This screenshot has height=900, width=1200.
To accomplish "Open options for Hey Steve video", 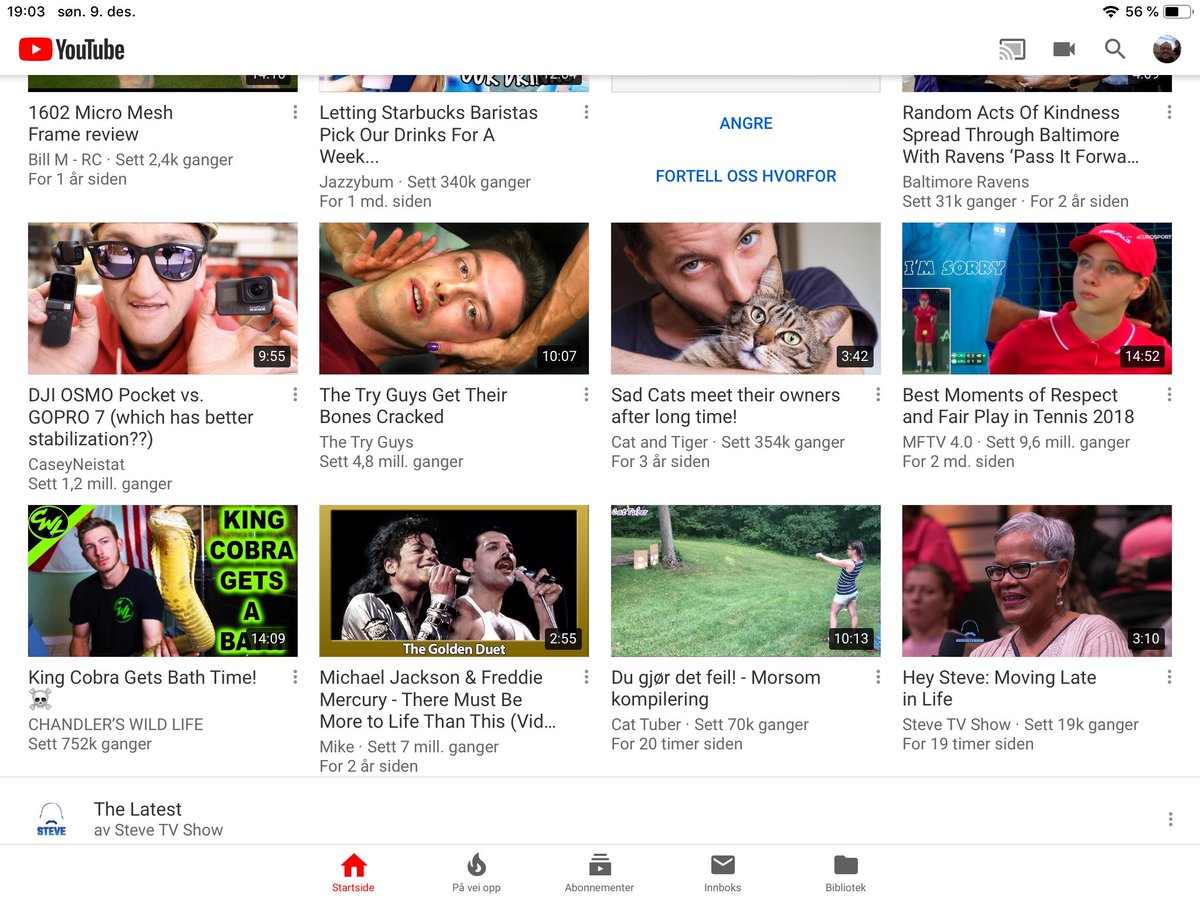I will 1169,677.
